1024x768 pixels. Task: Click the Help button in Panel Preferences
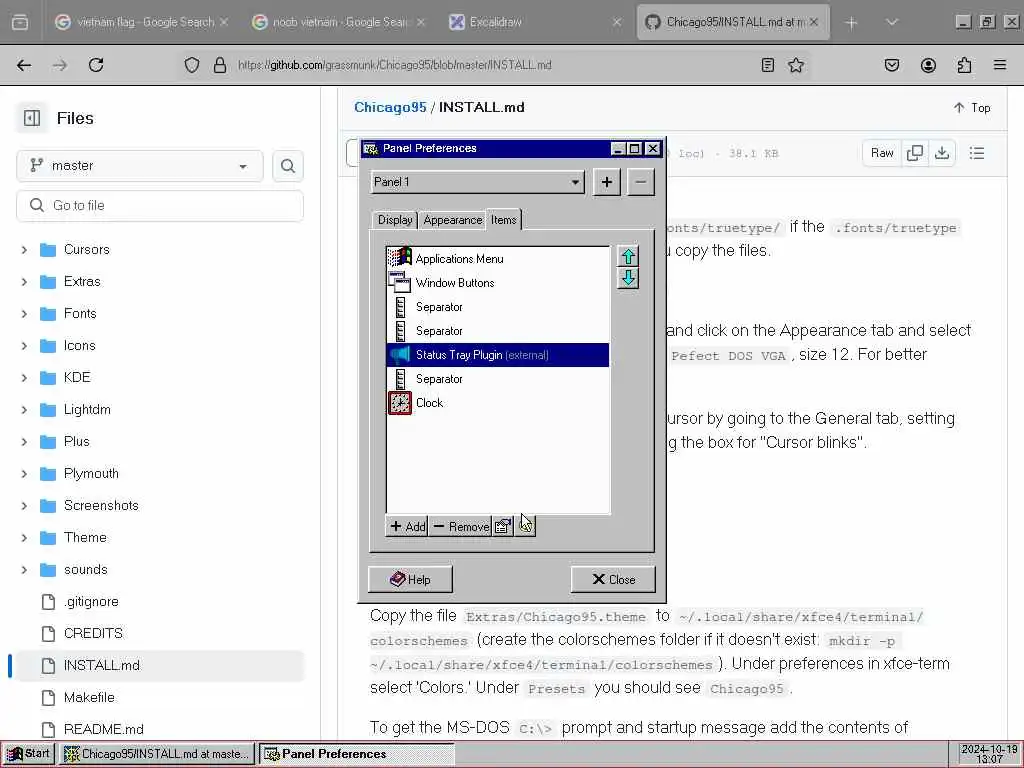click(x=410, y=579)
